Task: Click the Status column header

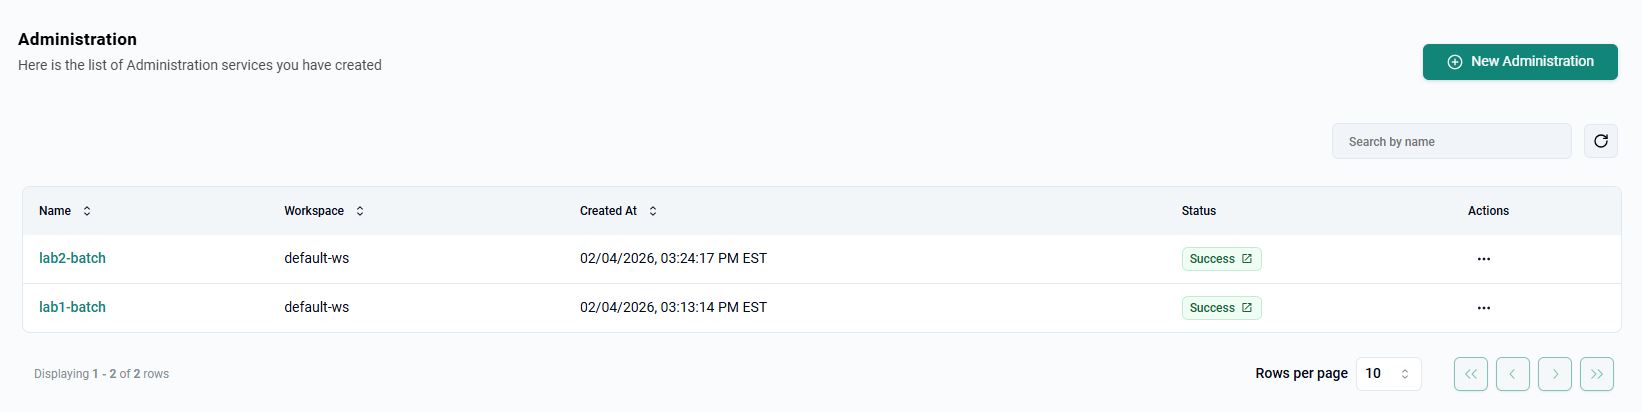Action: coord(1198,211)
